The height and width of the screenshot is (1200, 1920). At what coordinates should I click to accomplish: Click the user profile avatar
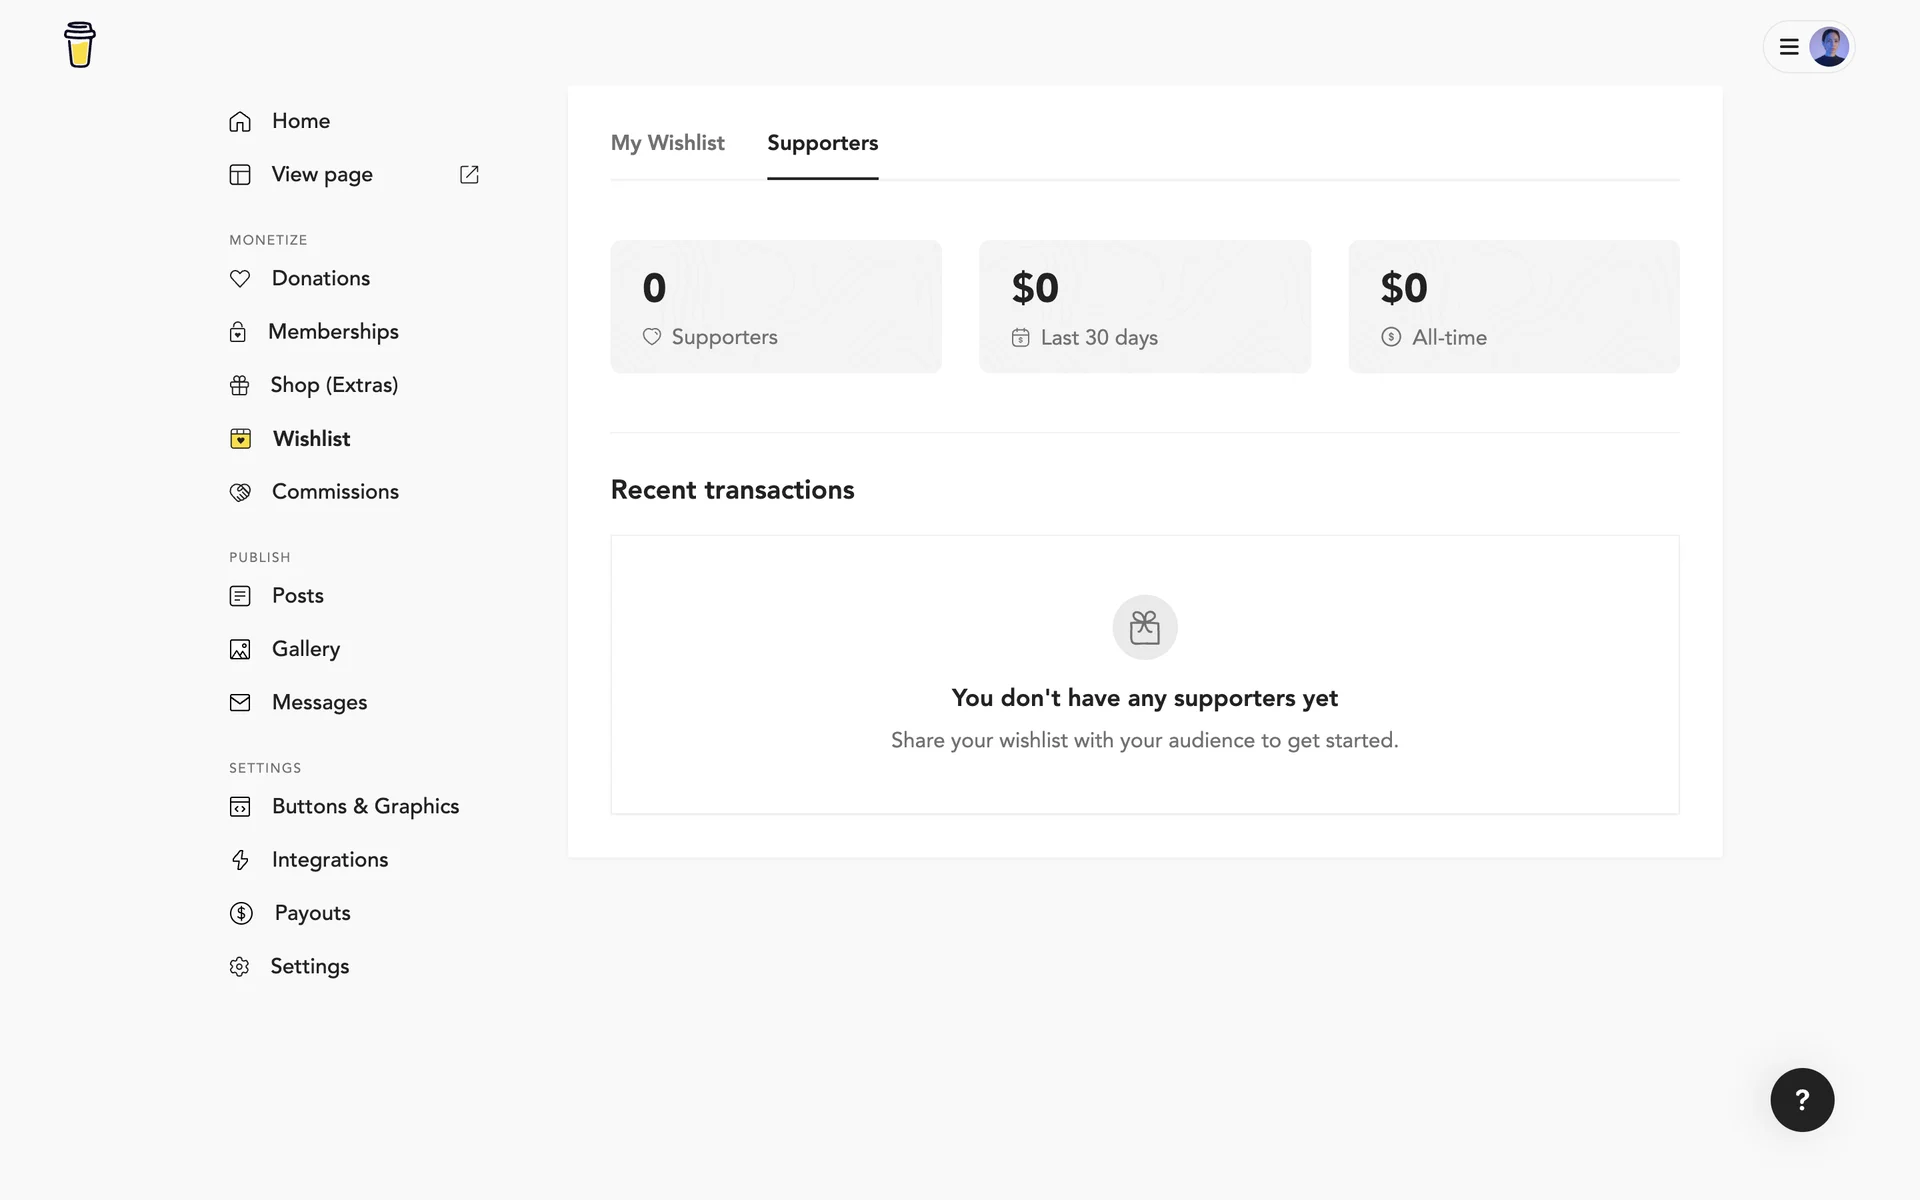point(1829,47)
